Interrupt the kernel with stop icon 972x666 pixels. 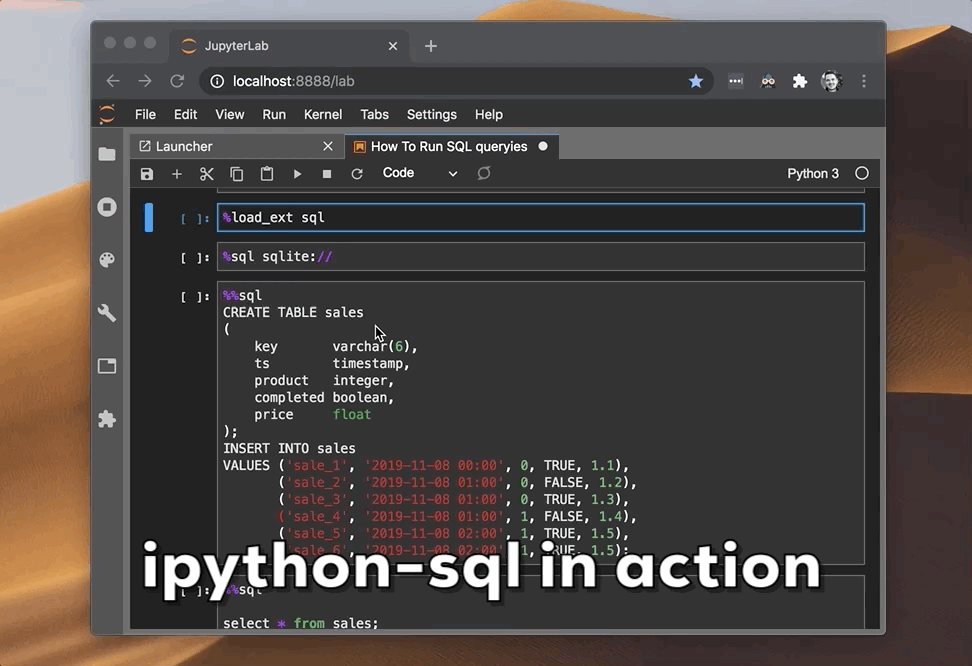pos(327,174)
